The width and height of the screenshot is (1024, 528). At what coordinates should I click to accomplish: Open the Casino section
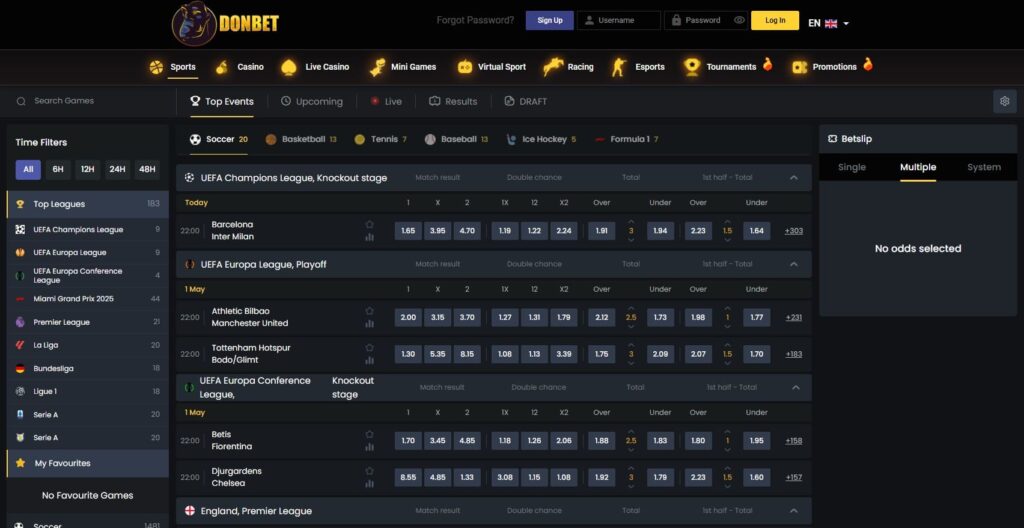point(240,67)
